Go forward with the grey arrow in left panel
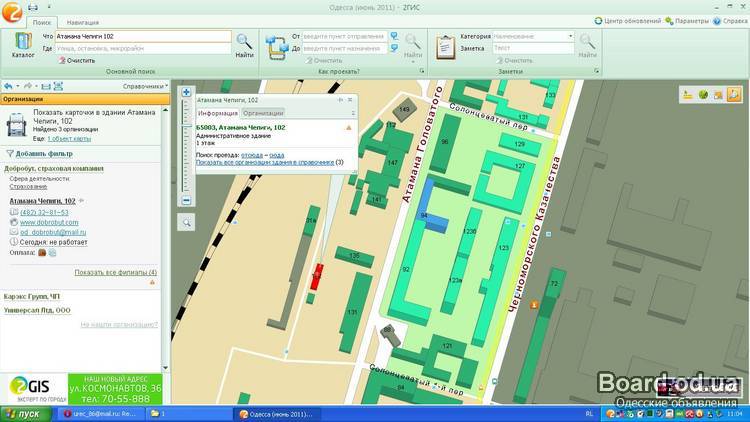This screenshot has width=750, height=422. [x=28, y=86]
